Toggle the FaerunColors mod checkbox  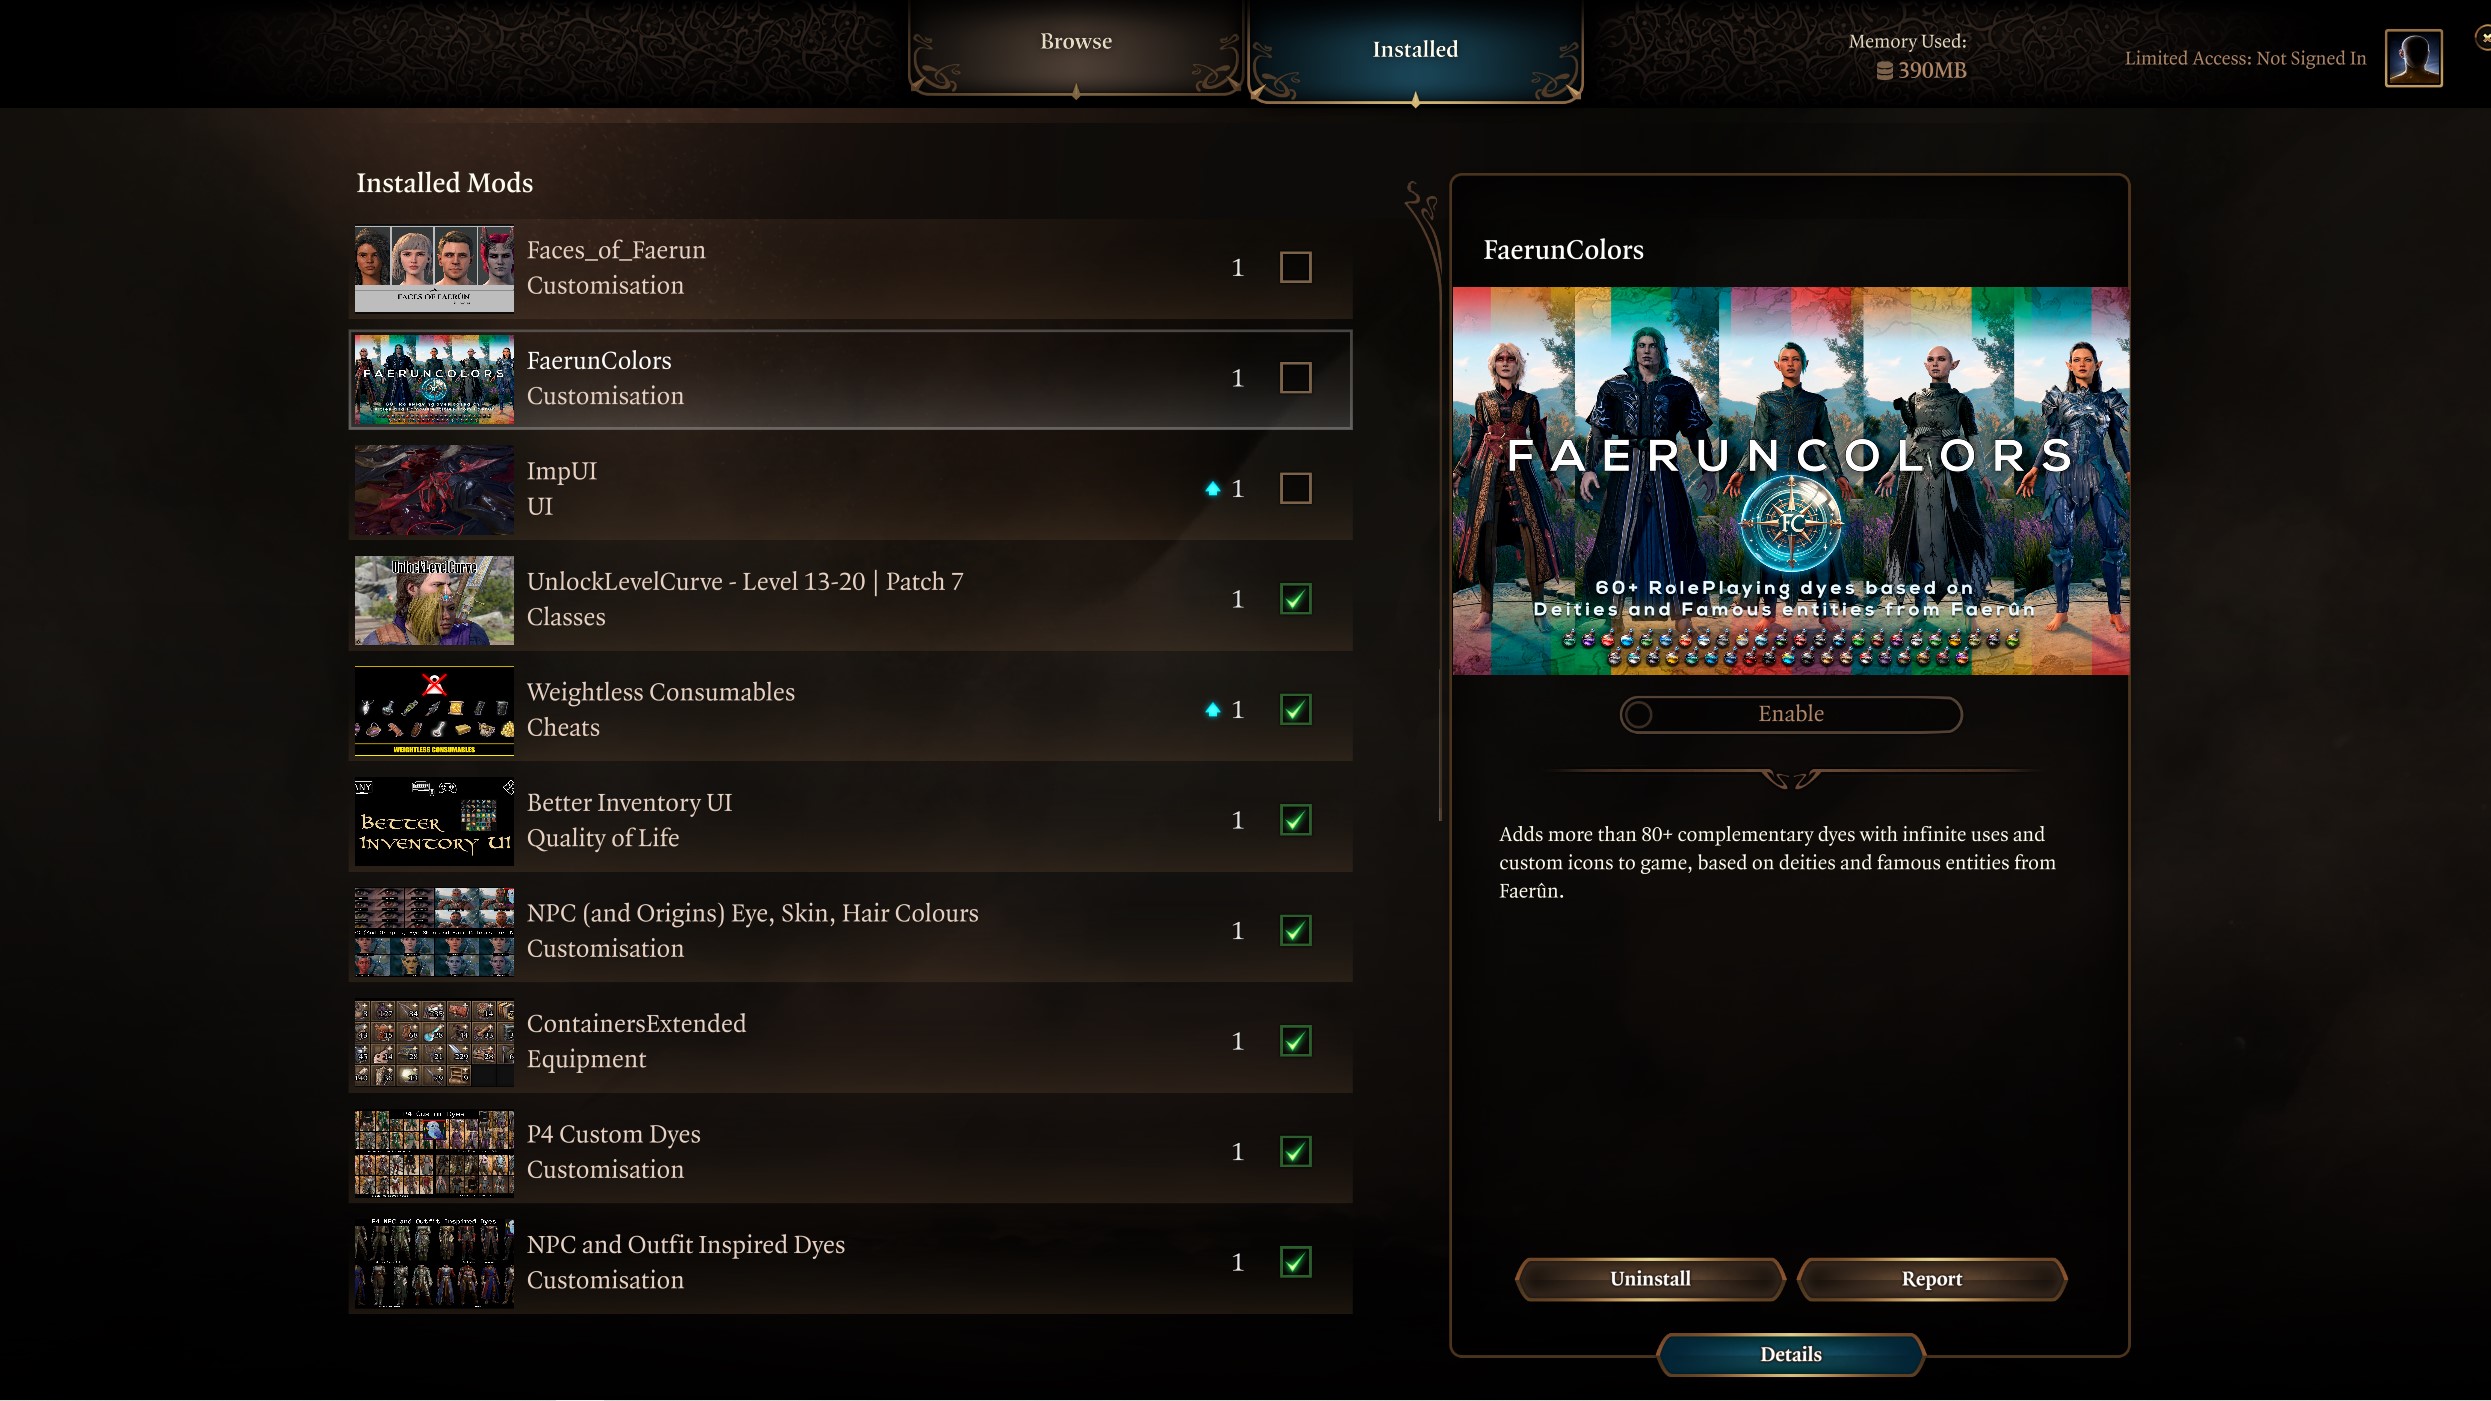coord(1295,378)
